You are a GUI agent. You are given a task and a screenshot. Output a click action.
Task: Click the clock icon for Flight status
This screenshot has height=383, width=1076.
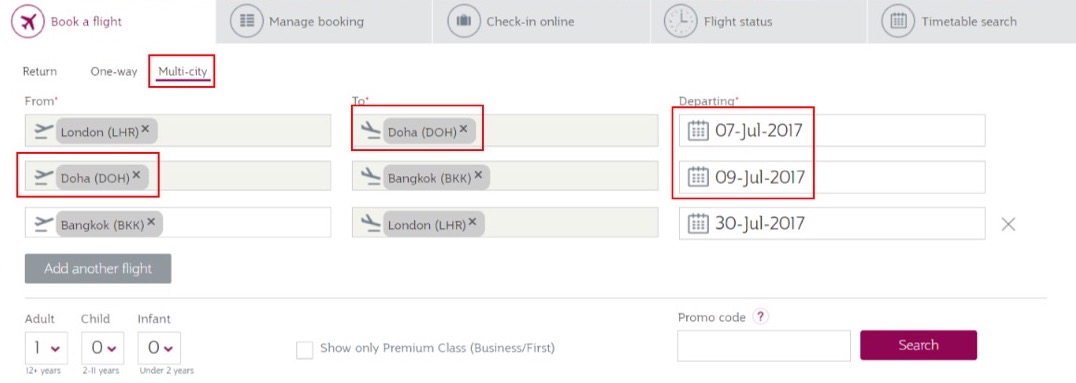click(680, 21)
